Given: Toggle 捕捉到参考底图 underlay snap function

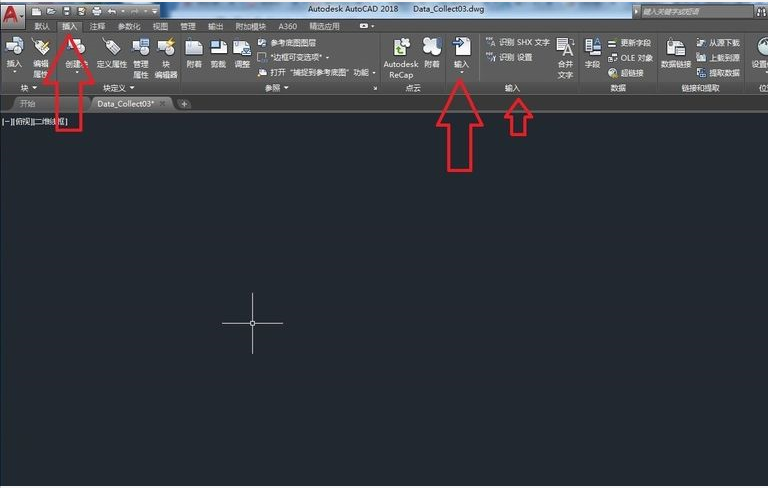Looking at the screenshot, I should [x=311, y=72].
